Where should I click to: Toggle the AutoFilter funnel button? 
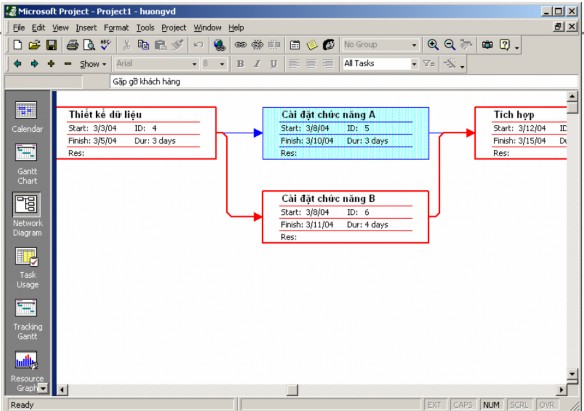click(x=428, y=64)
